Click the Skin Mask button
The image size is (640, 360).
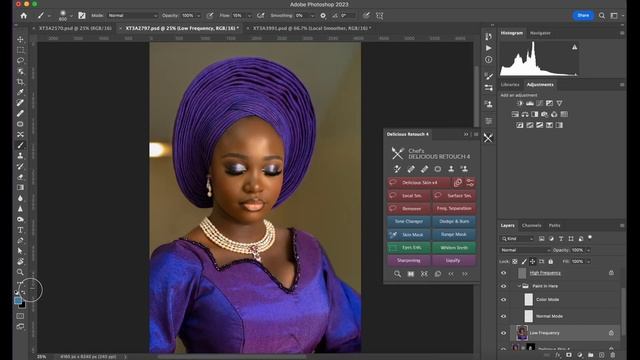click(409, 235)
